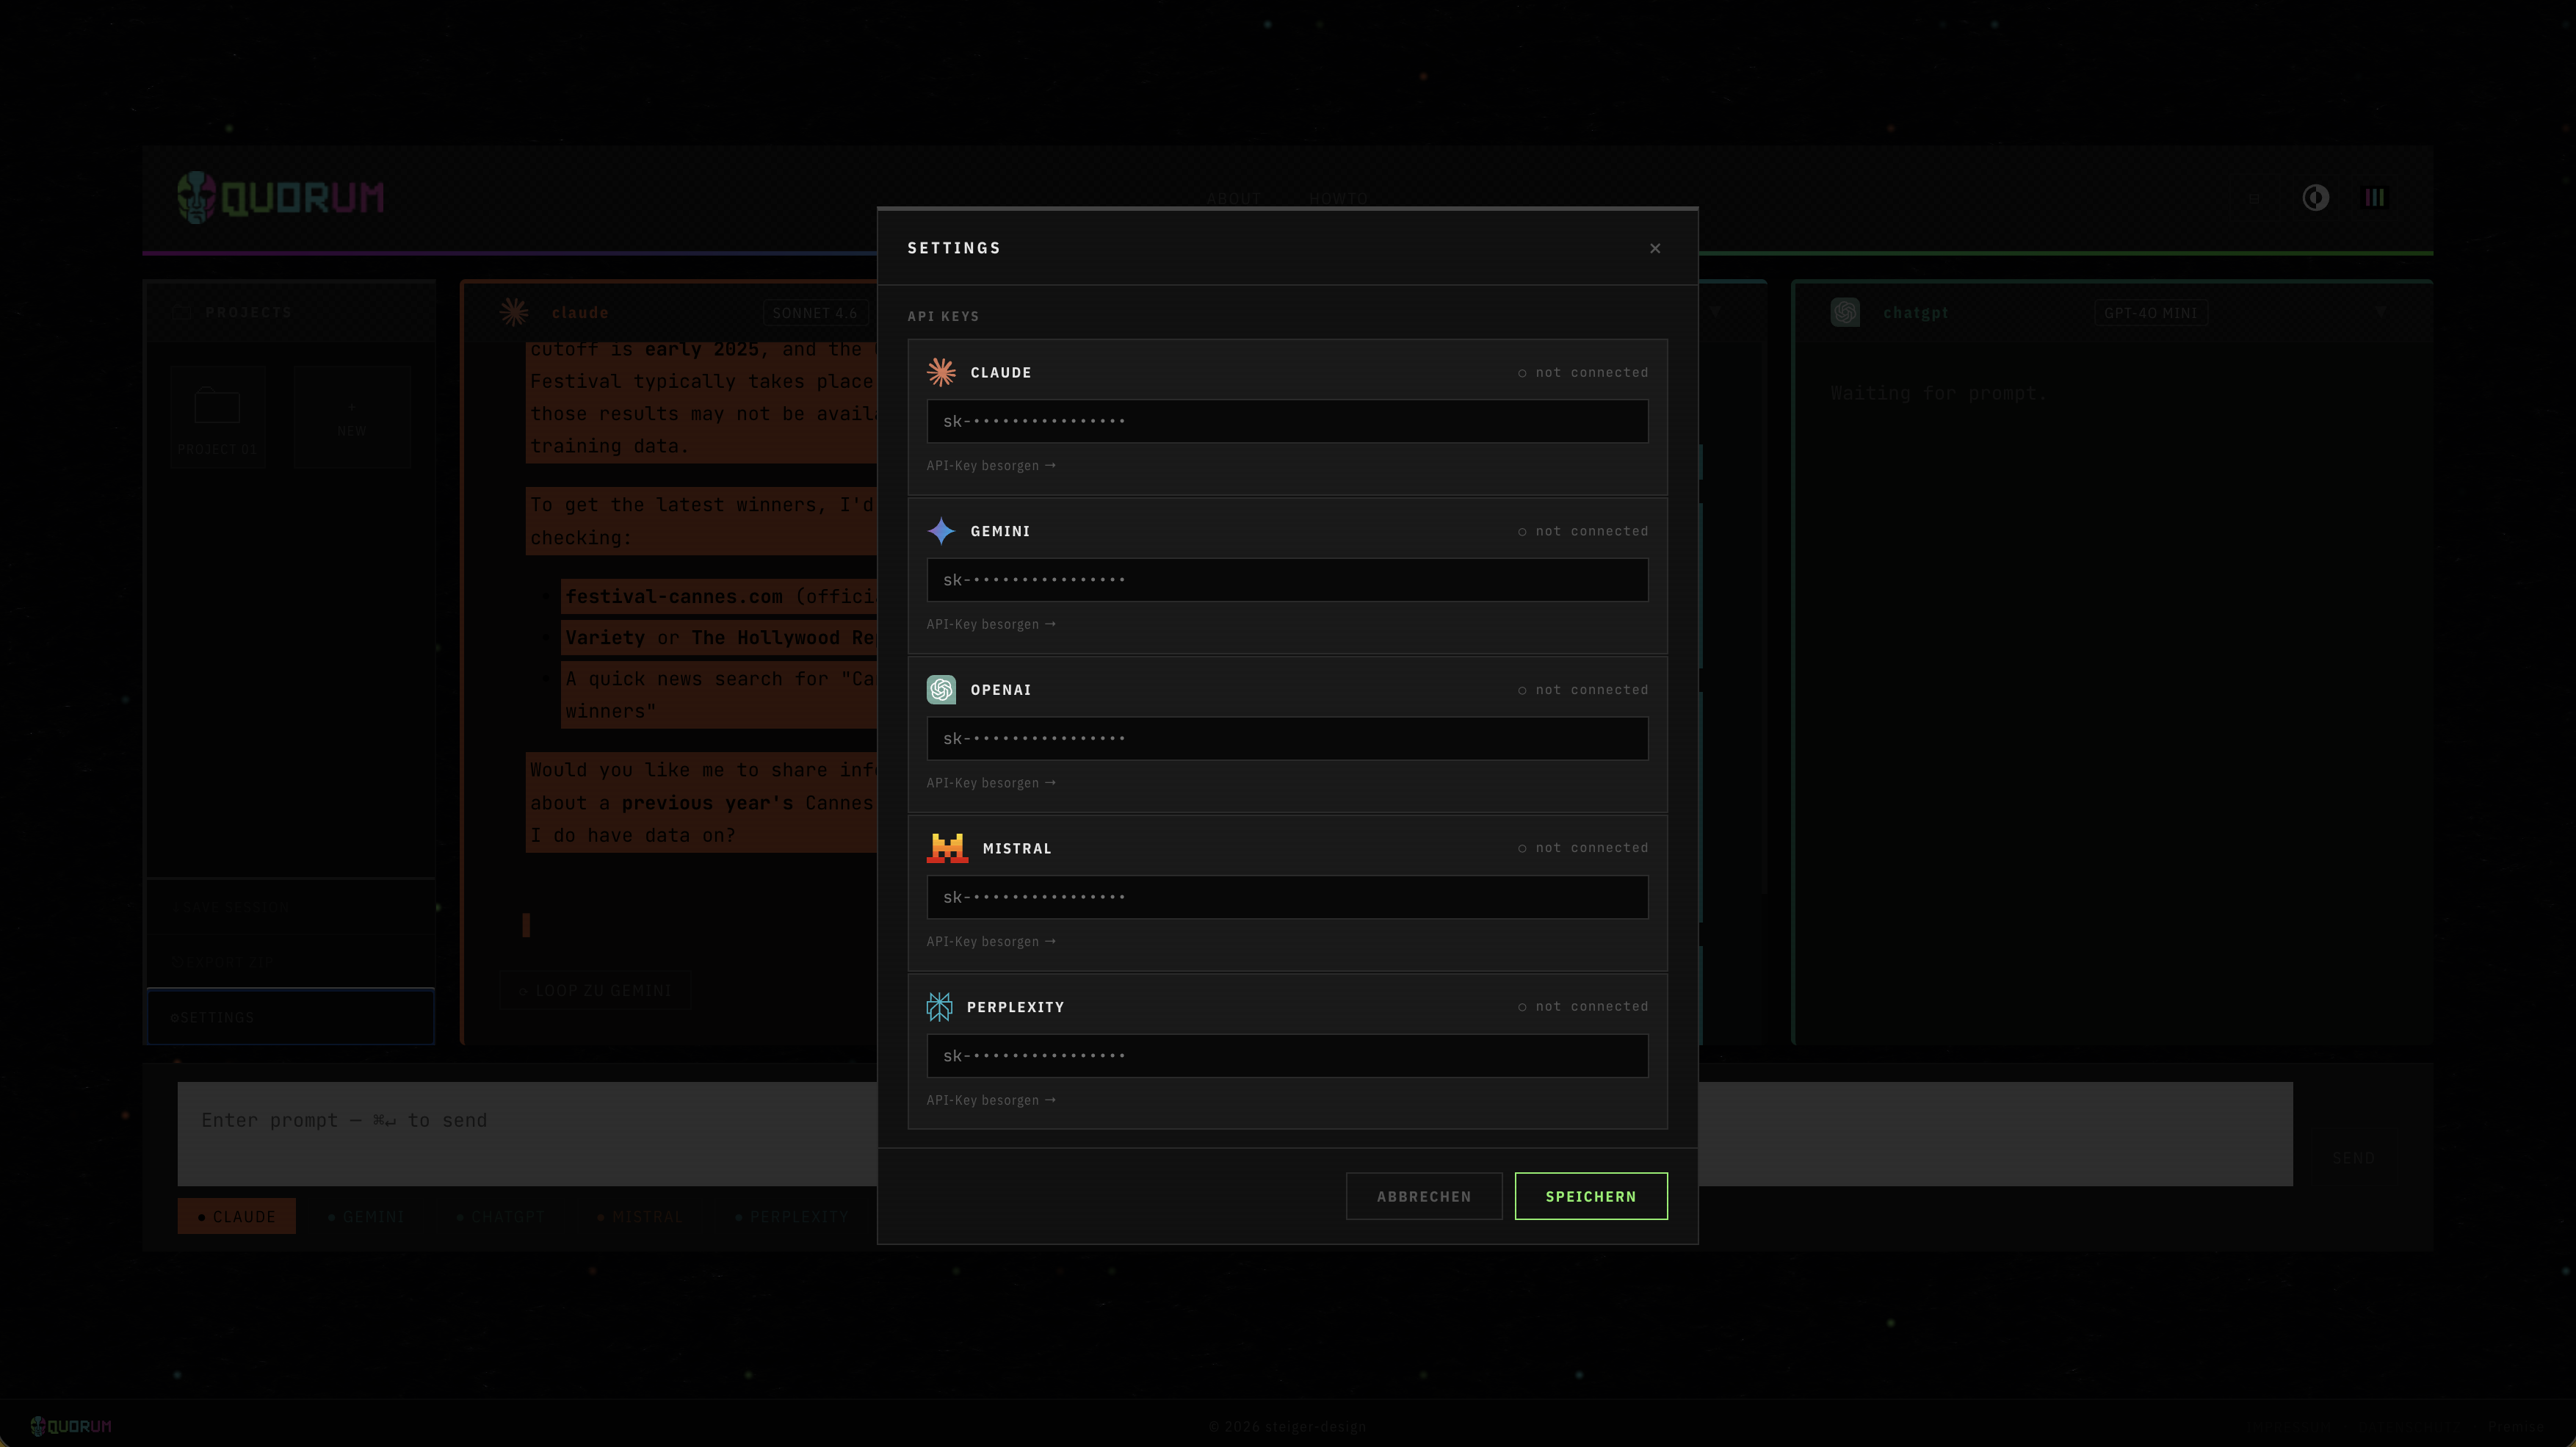2576x1447 pixels.
Task: Click the Perplexity logo icon
Action: coord(939,1007)
